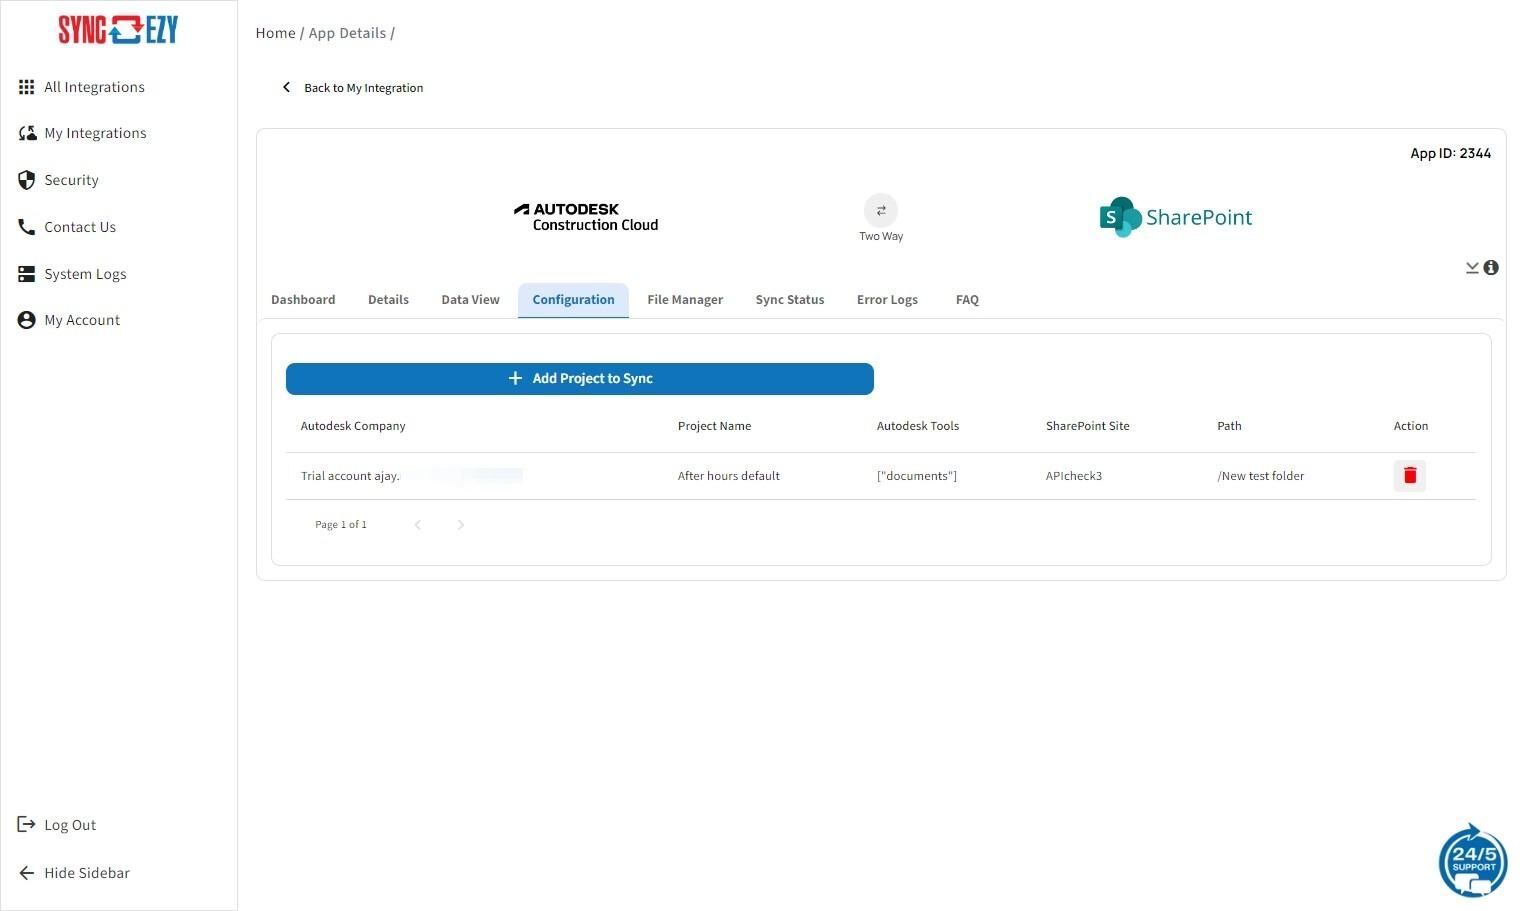
Task: Click the System Logs server icon
Action: (x=27, y=274)
